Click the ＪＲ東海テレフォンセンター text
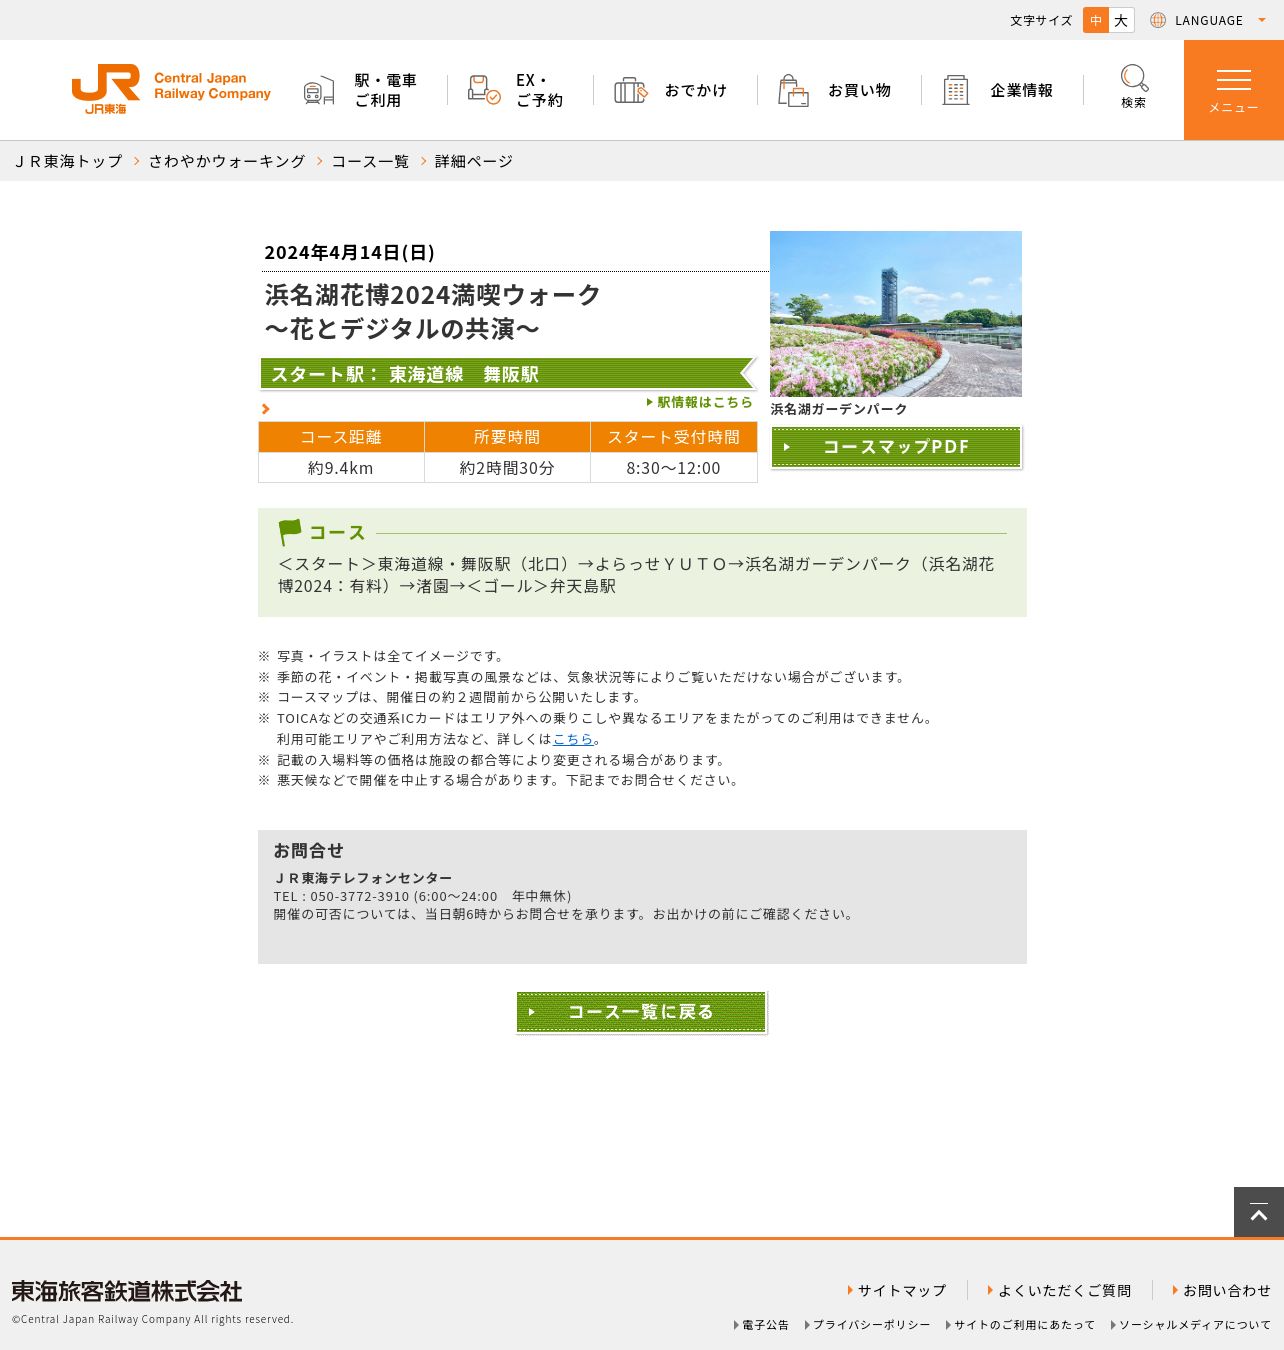Screen dimensions: 1284x1350 (x=363, y=878)
